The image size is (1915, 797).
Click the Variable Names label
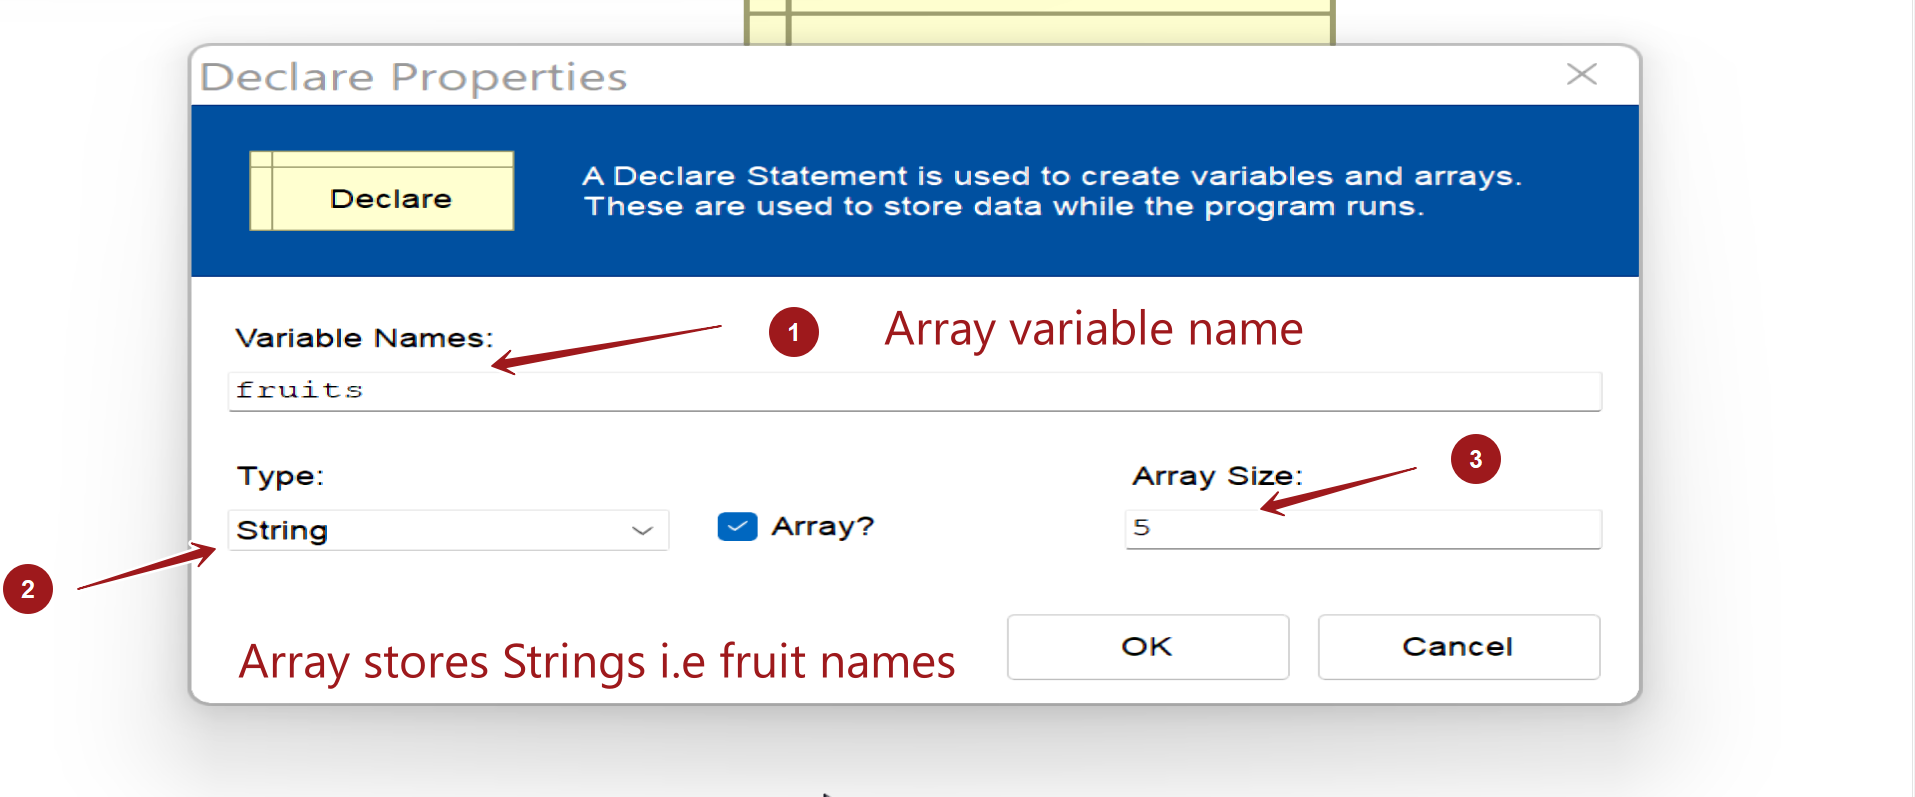[x=364, y=338]
